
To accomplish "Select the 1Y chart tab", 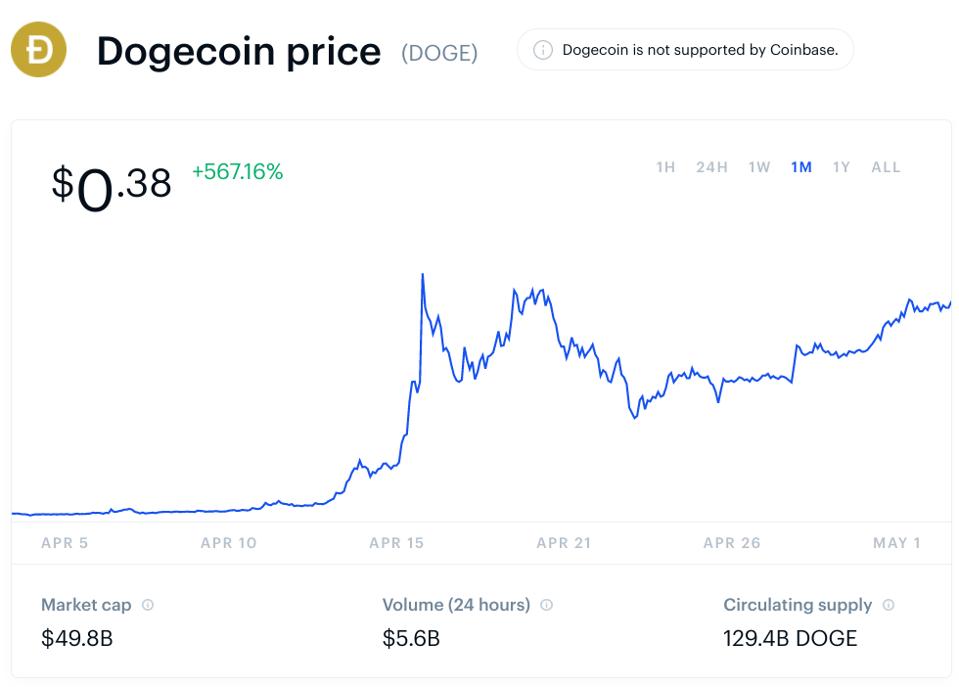I will 841,167.
